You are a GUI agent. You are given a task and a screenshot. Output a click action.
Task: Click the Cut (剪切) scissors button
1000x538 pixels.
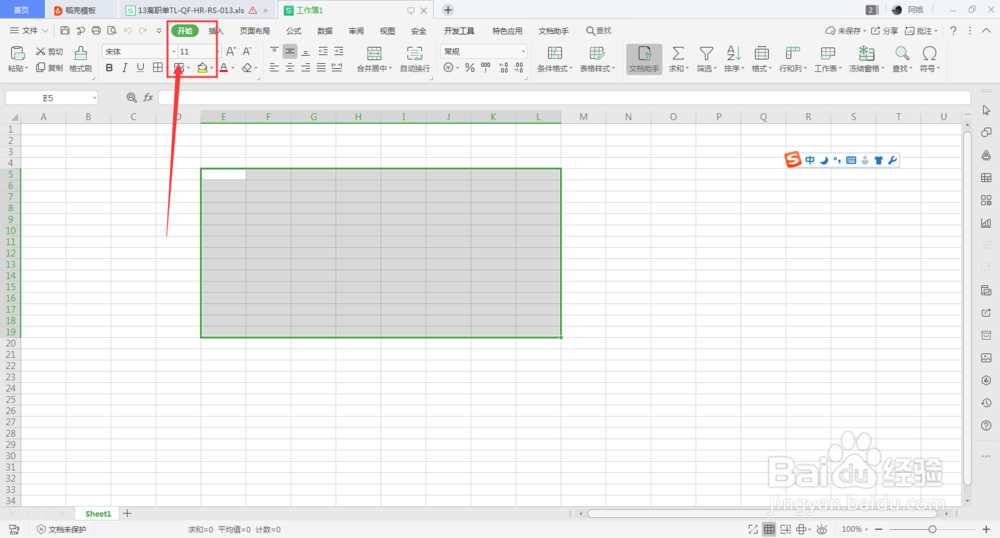pyautogui.click(x=49, y=52)
